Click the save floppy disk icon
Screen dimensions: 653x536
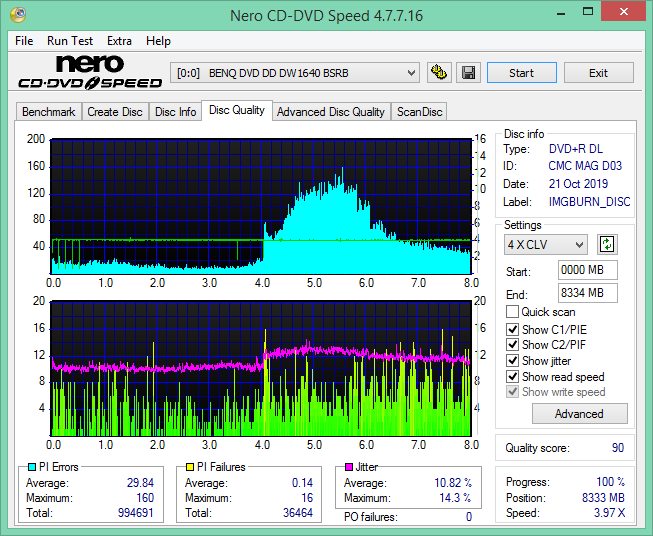point(469,73)
